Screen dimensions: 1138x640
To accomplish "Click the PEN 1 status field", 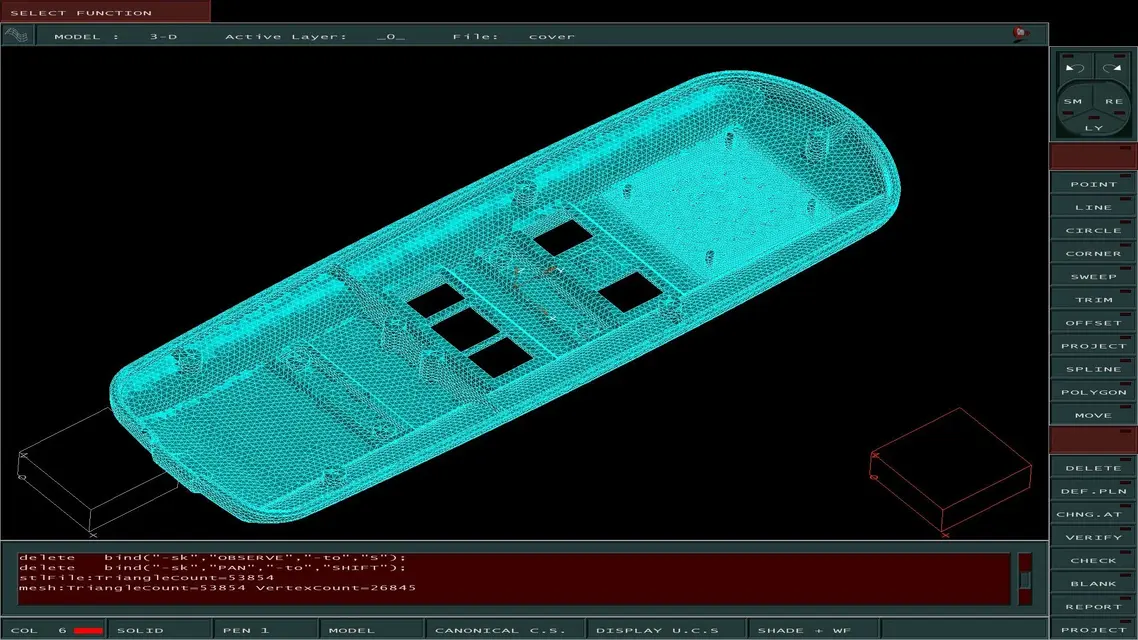I will [266, 630].
